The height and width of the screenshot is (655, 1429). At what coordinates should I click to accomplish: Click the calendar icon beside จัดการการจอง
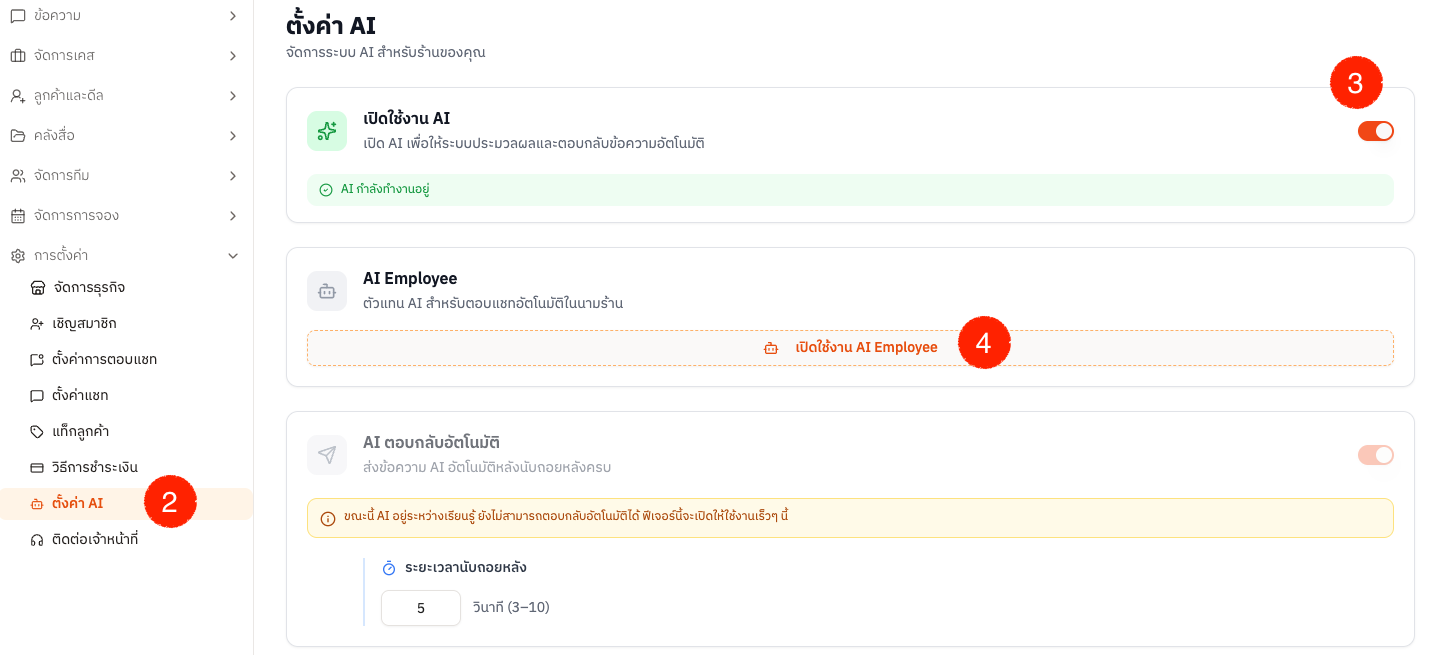click(18, 216)
